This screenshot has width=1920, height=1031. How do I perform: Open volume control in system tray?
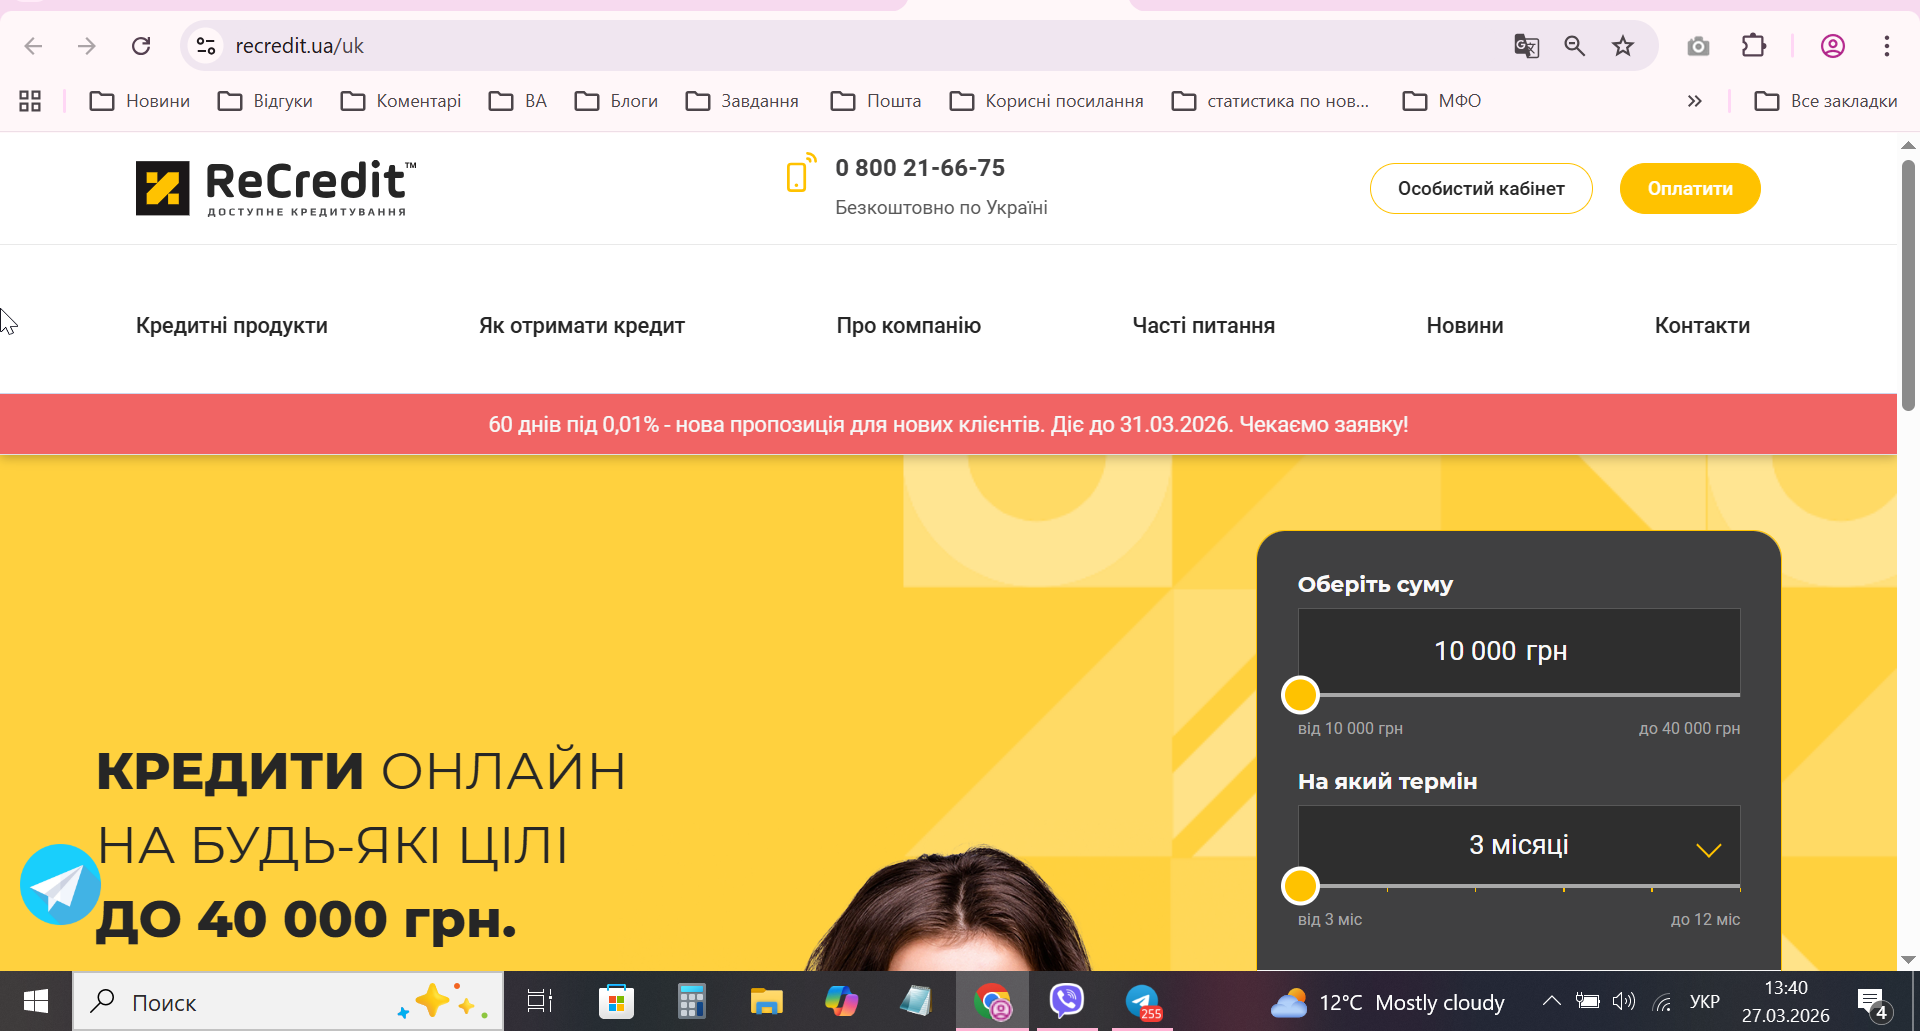1624,1001
